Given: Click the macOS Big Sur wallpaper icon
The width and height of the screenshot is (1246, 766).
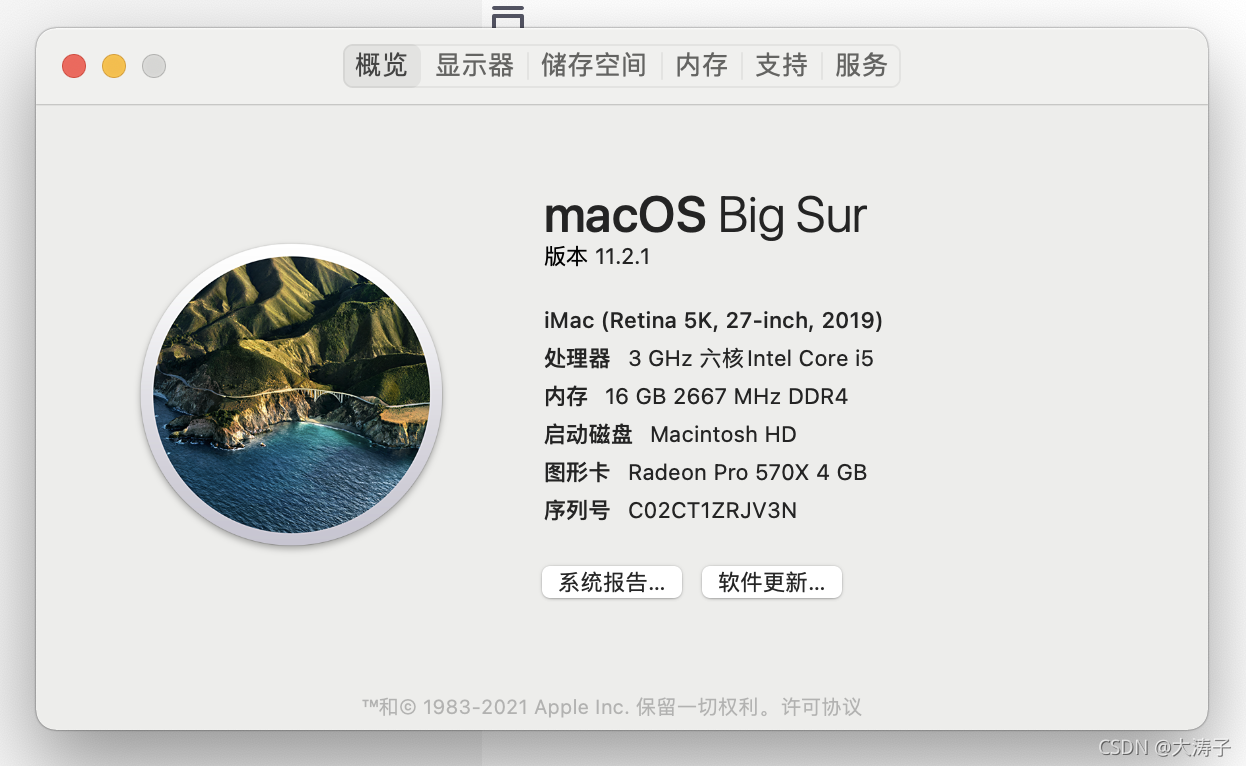Looking at the screenshot, I should [292, 394].
